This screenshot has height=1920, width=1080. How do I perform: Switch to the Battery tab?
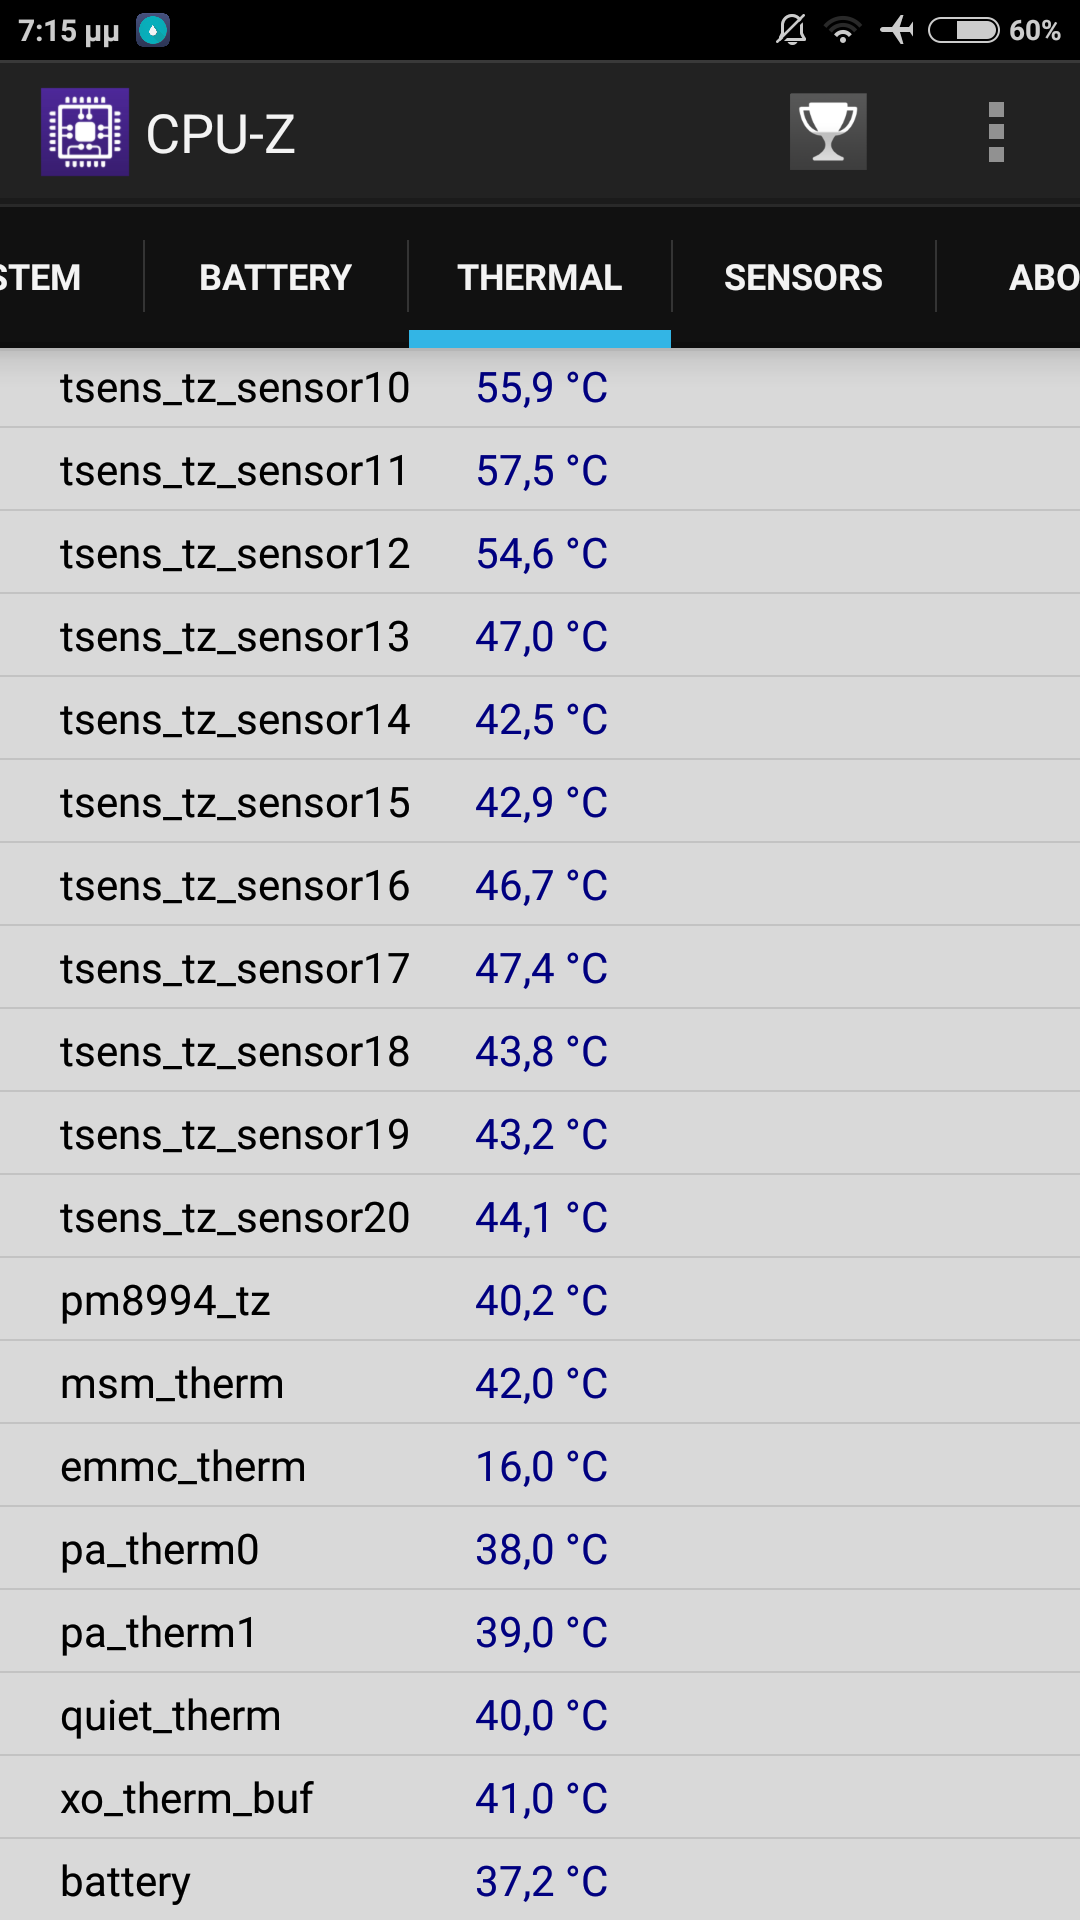[x=275, y=277]
